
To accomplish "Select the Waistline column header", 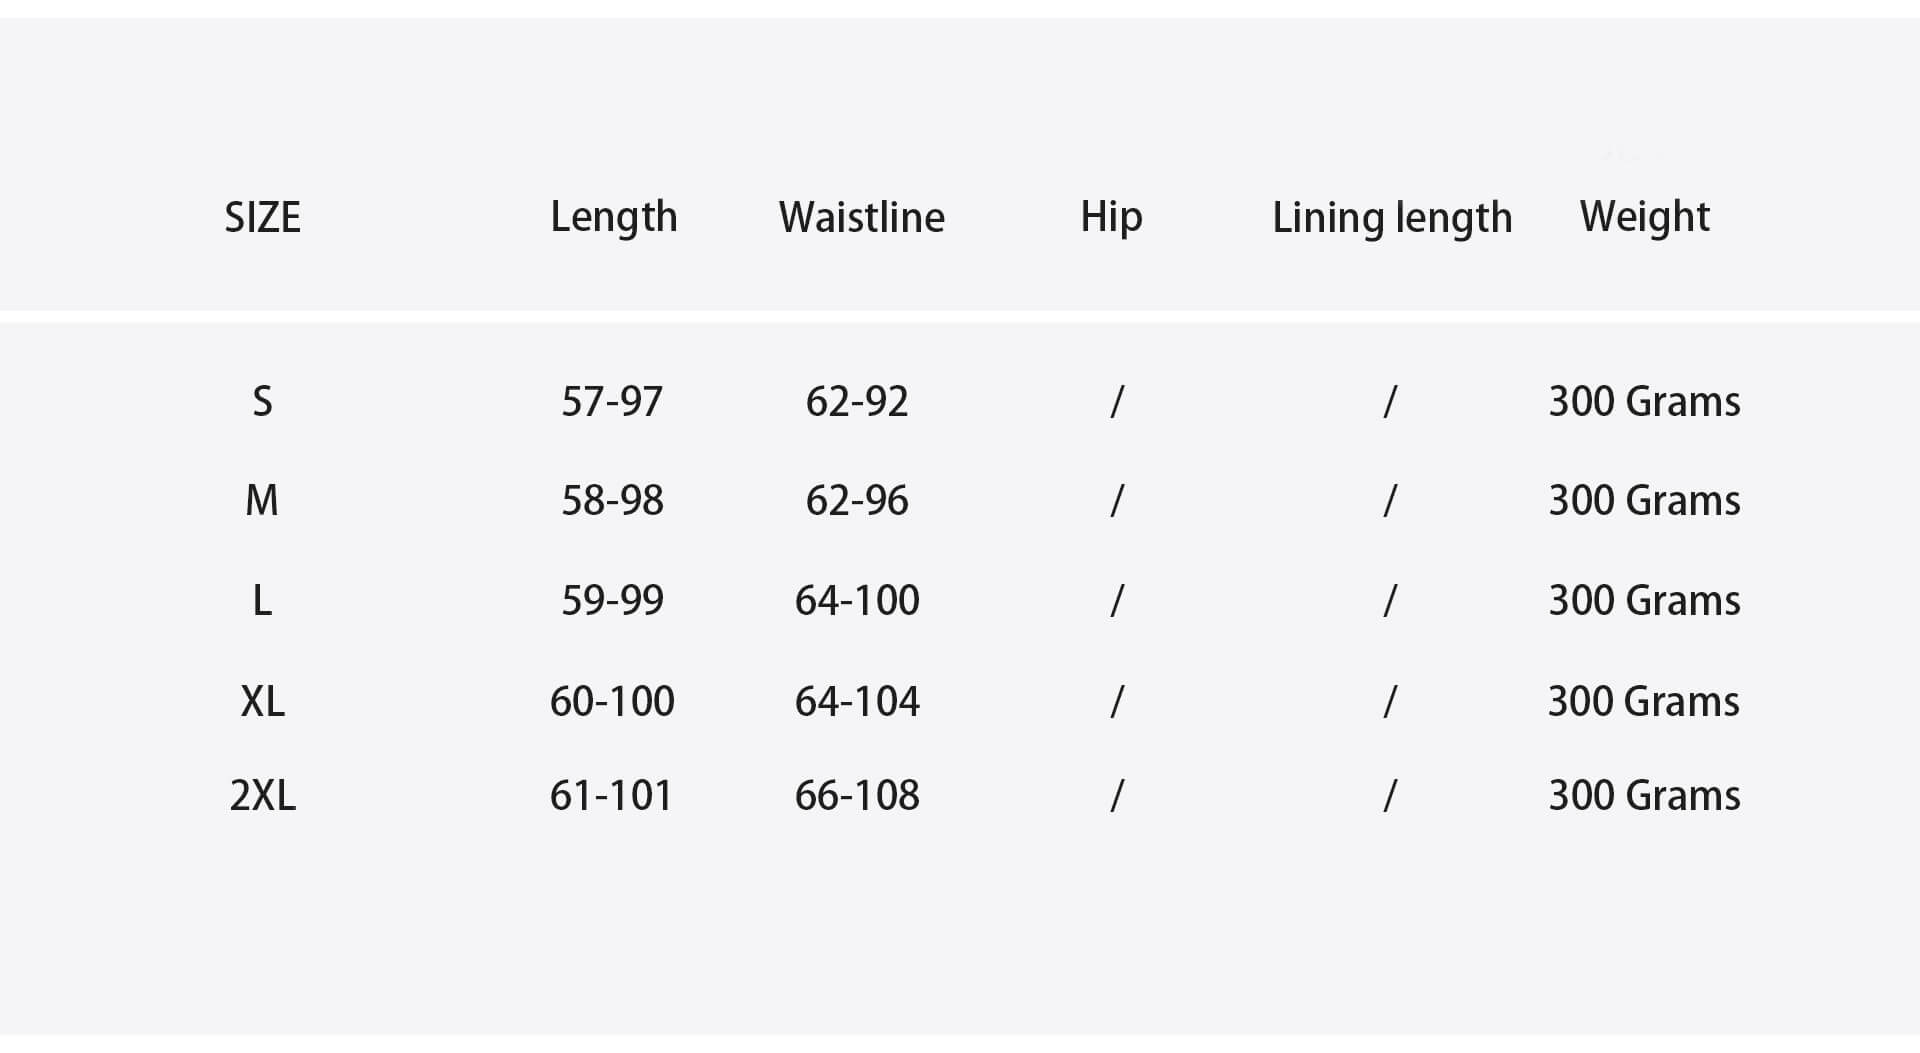I will coord(861,217).
